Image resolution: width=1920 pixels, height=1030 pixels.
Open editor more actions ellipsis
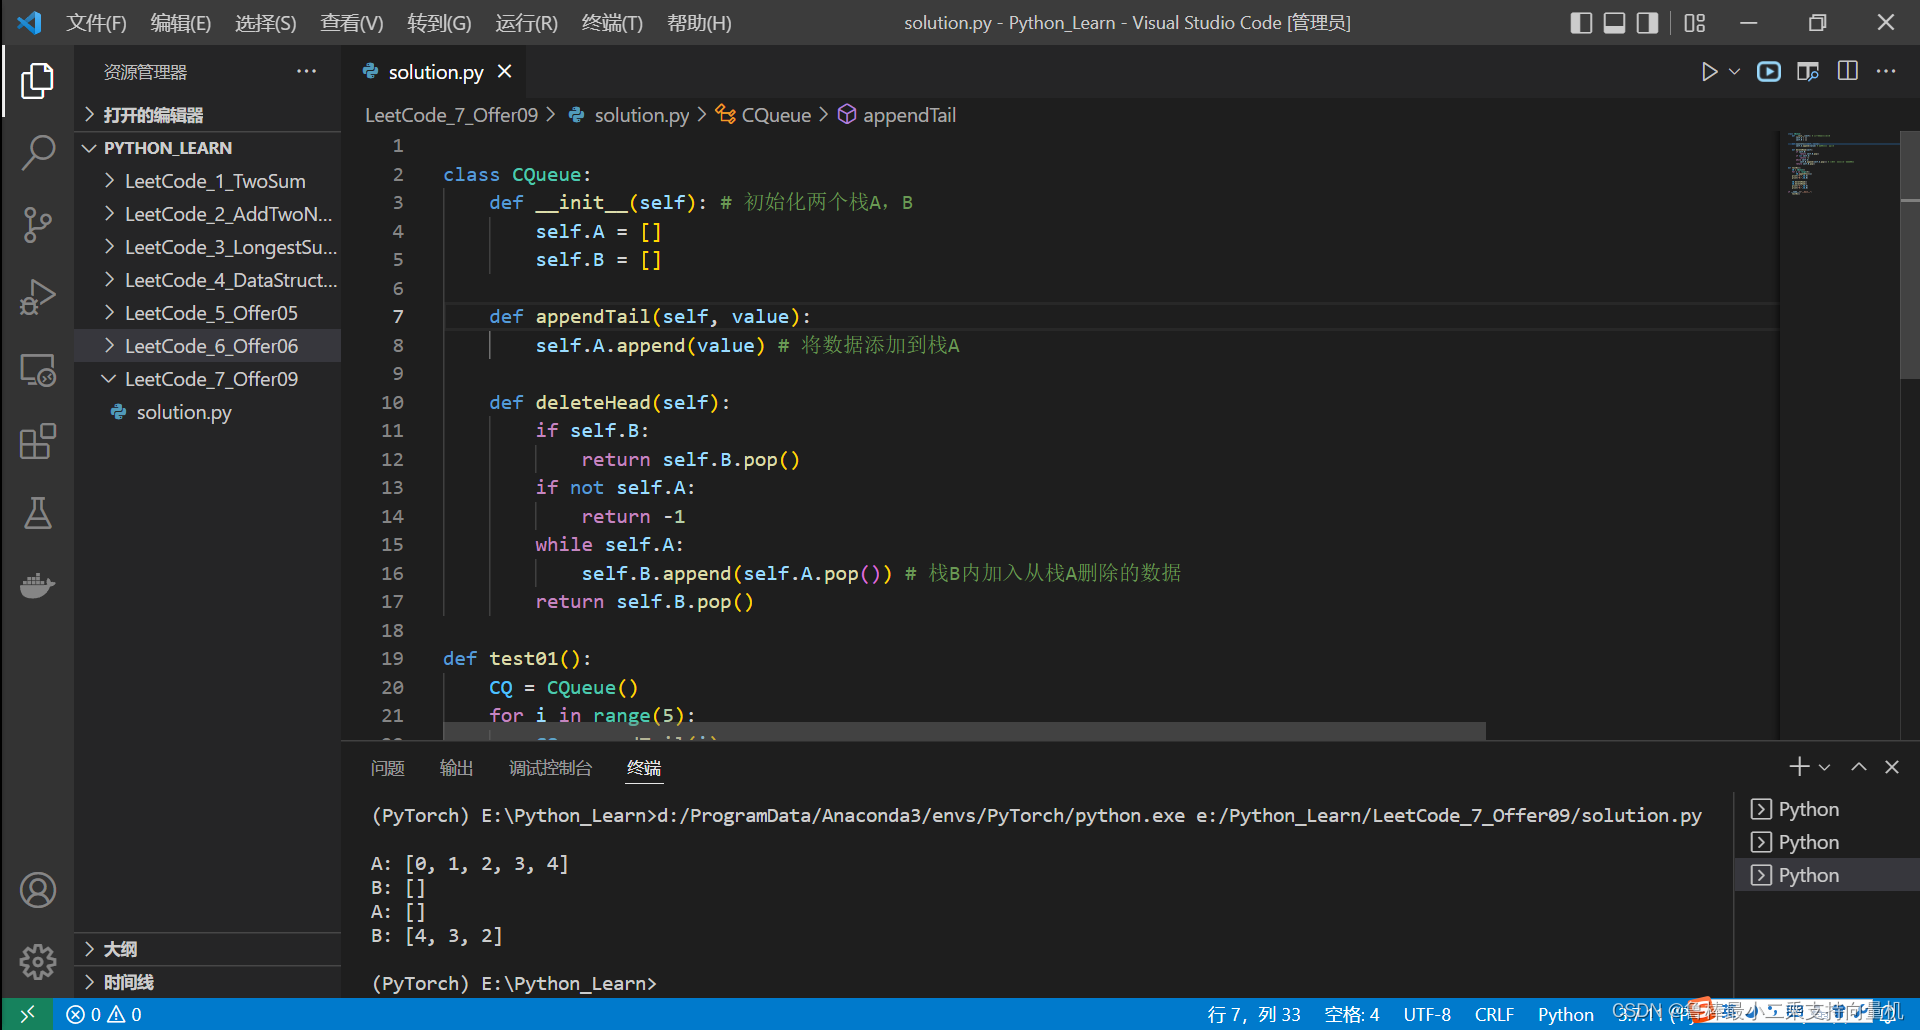[1886, 72]
